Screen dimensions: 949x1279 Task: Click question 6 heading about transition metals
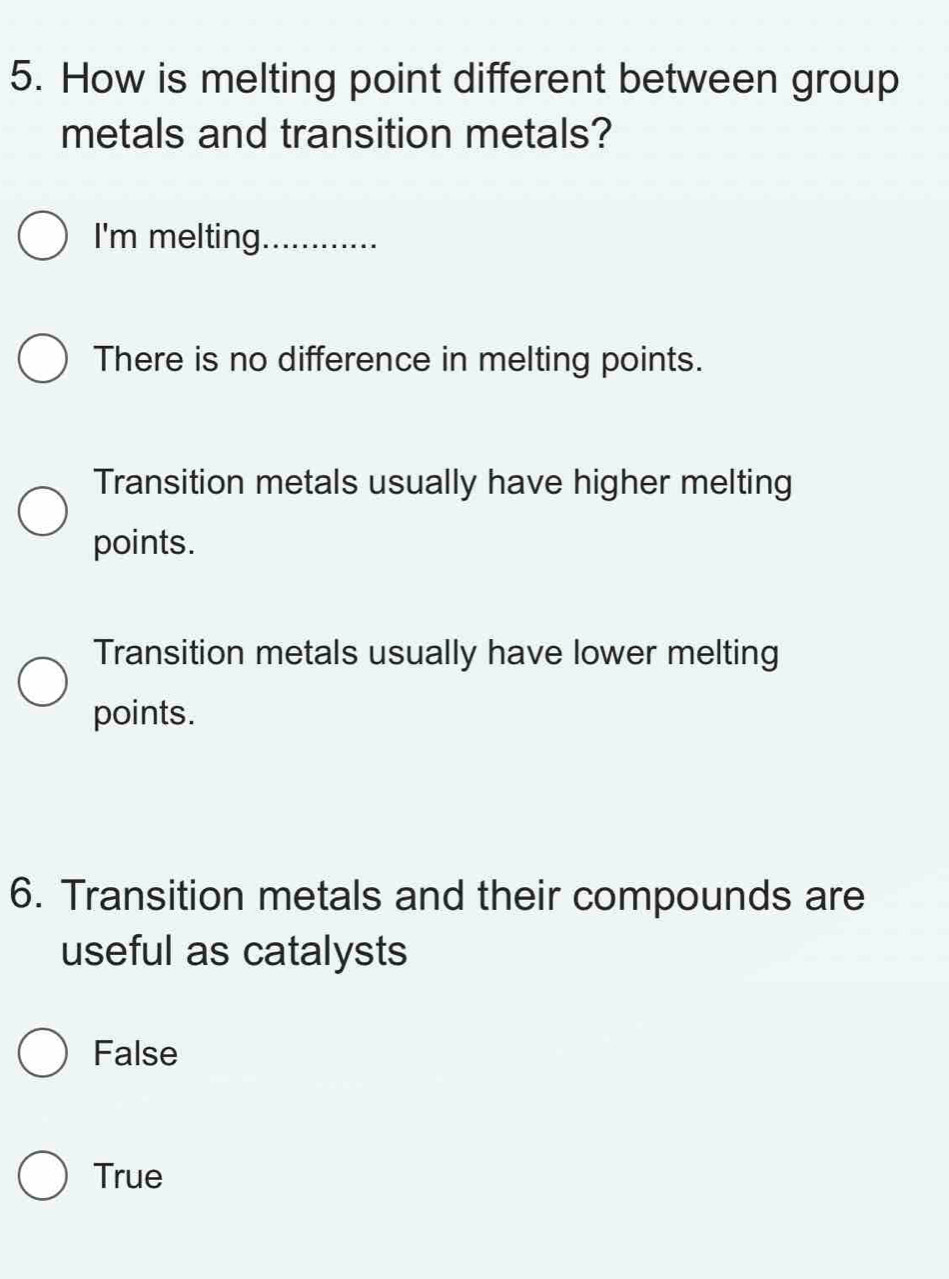point(462,896)
